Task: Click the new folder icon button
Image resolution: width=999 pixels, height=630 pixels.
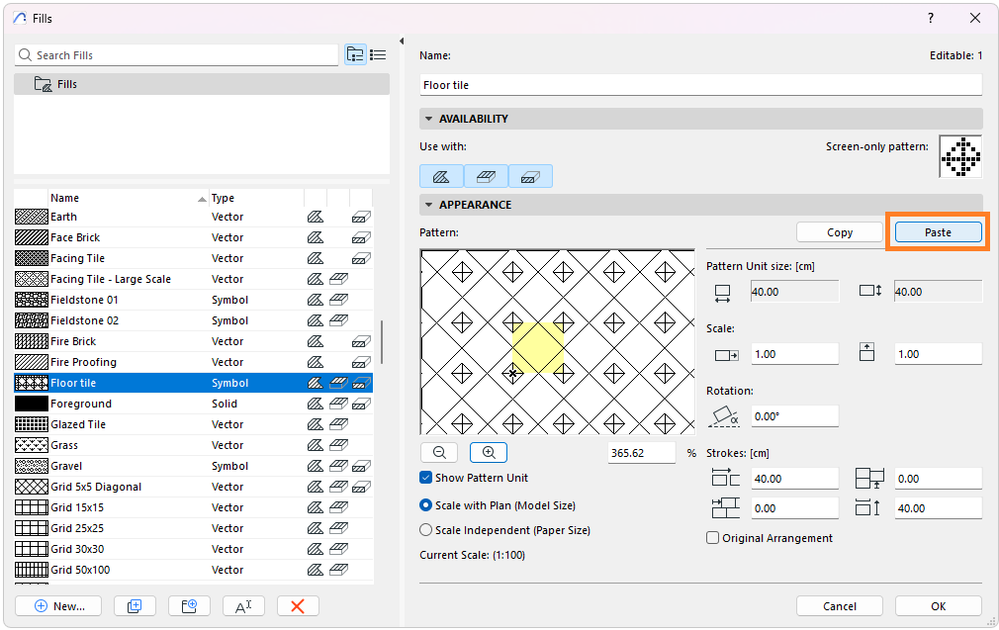Action: [188, 606]
